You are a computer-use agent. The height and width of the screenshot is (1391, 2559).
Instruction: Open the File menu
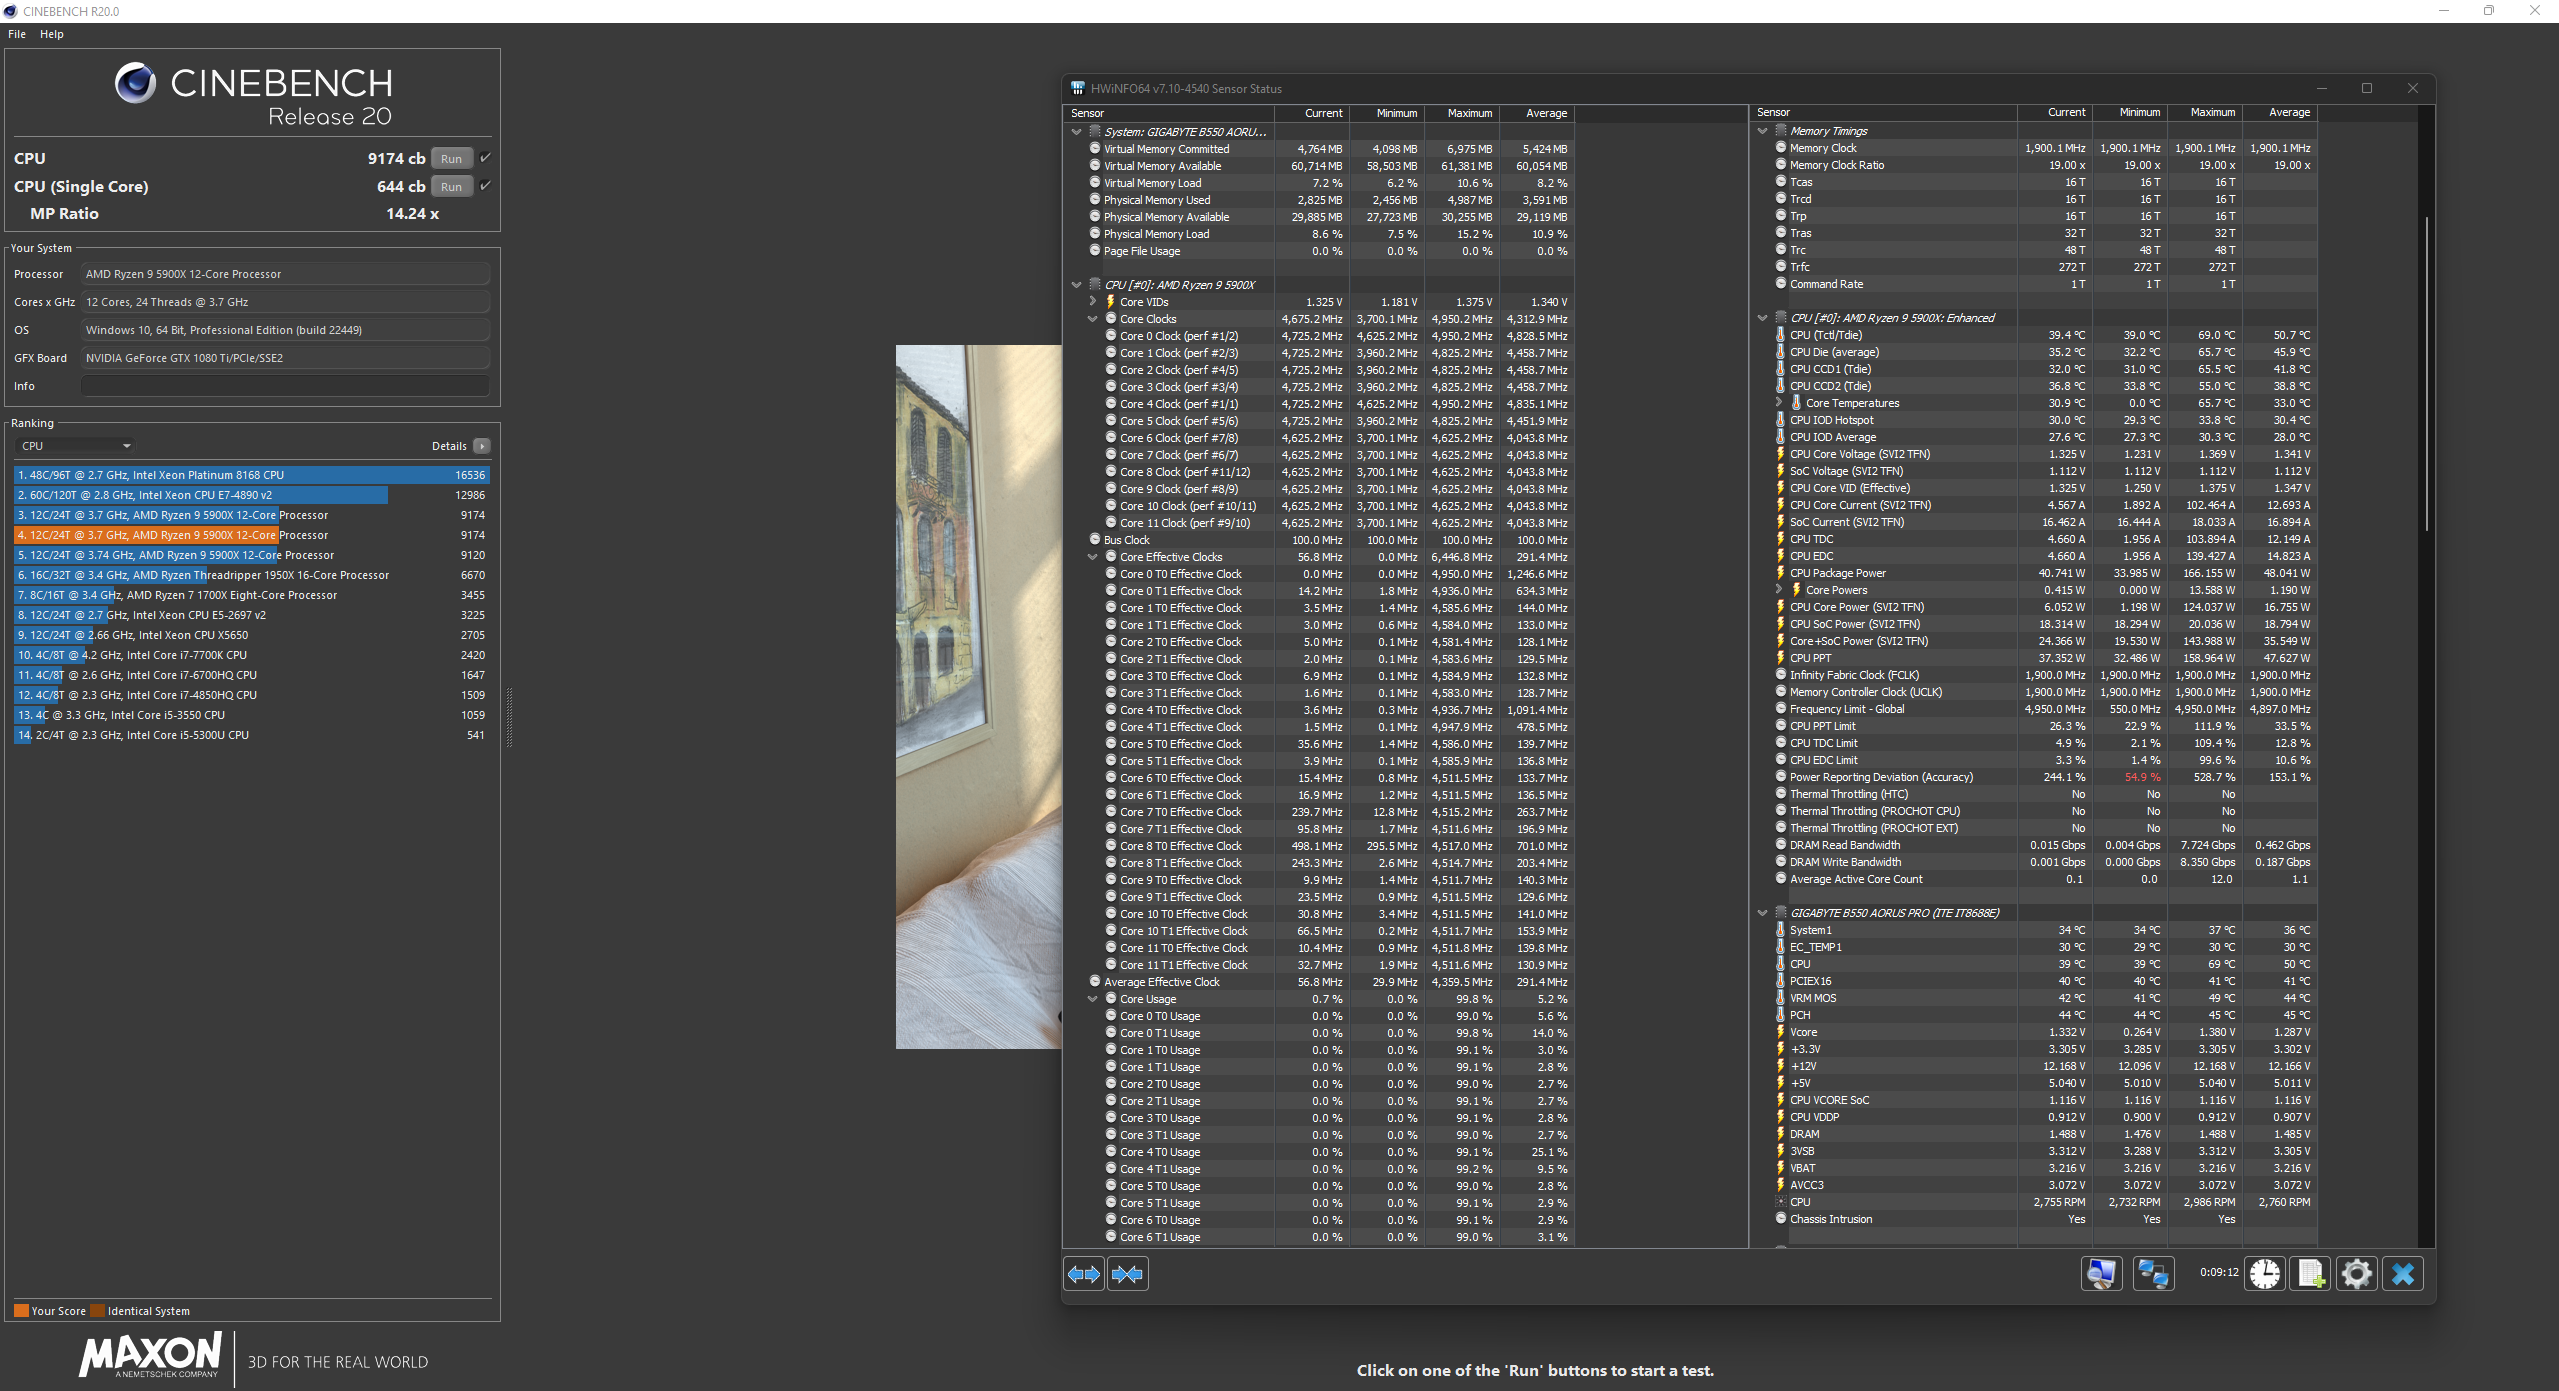(17, 34)
